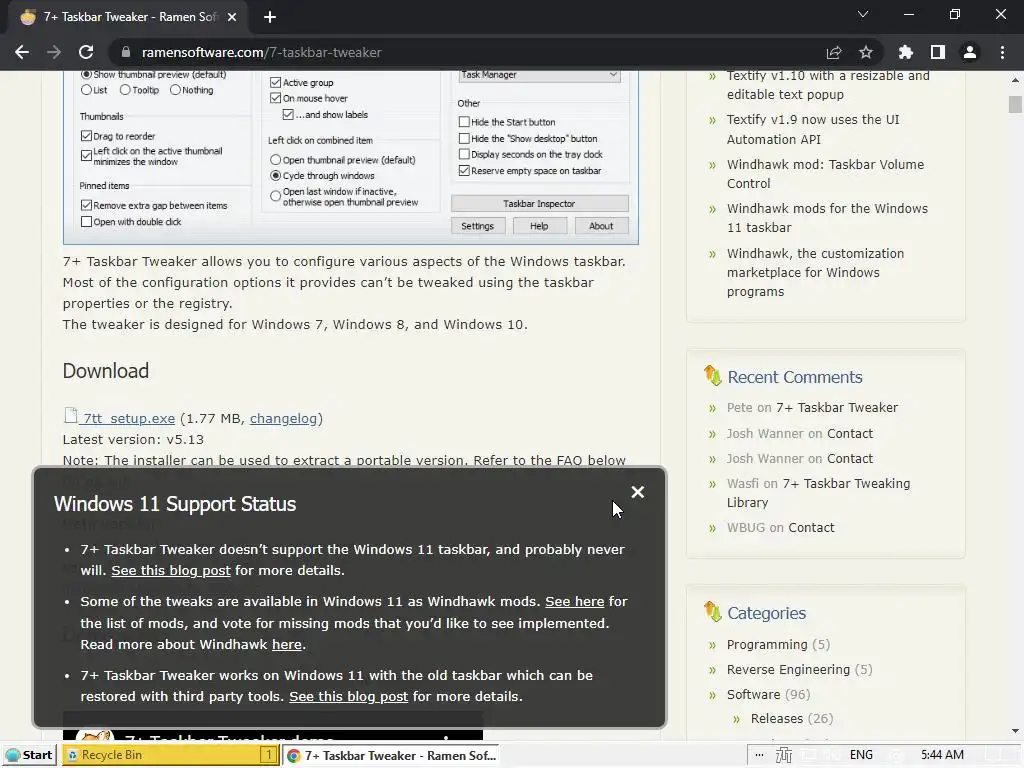Viewport: 1024px width, 768px height.
Task: Click the 7tt tray icon
Action: [784, 755]
